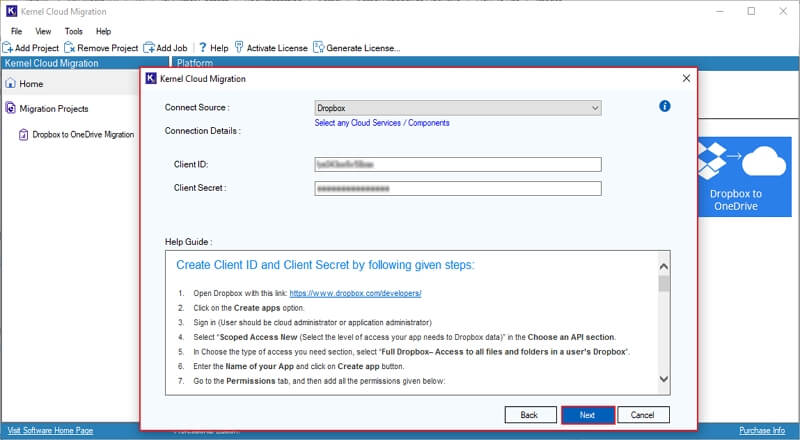
Task: Click the Back button
Action: click(x=530, y=415)
